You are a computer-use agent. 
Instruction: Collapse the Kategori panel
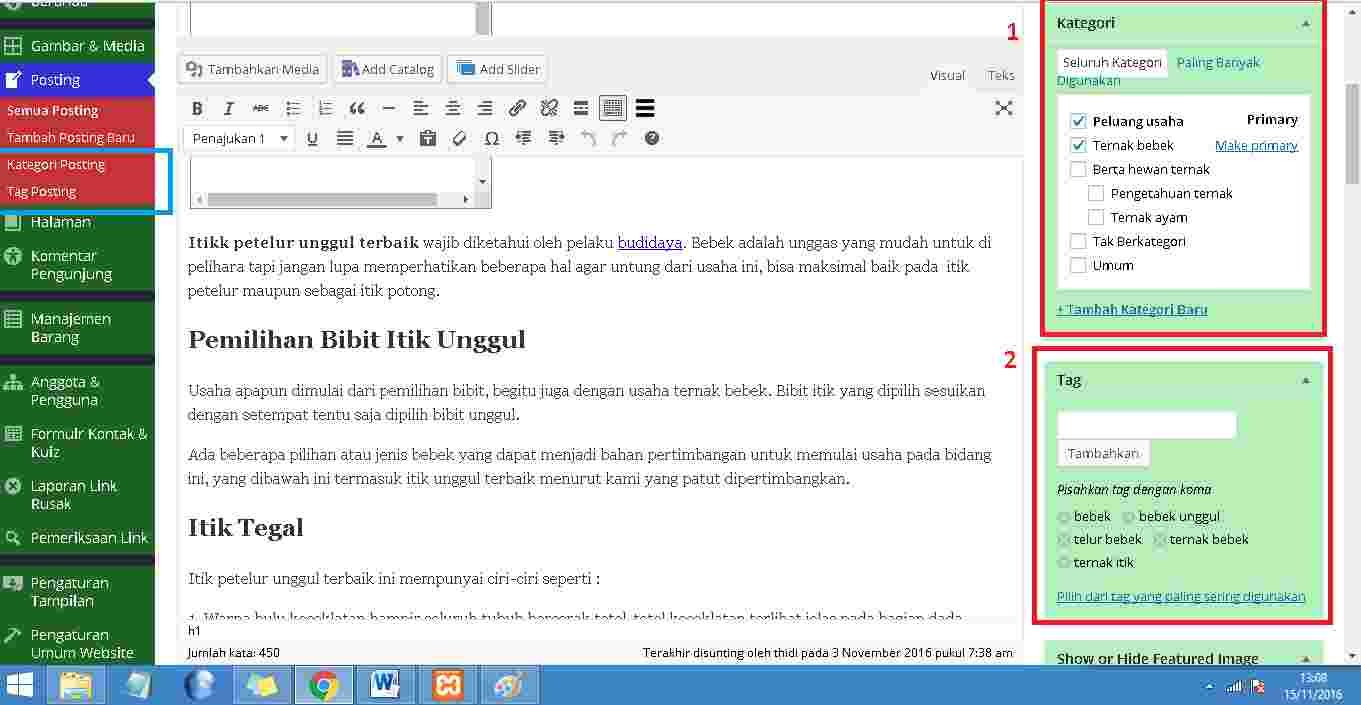point(1305,22)
